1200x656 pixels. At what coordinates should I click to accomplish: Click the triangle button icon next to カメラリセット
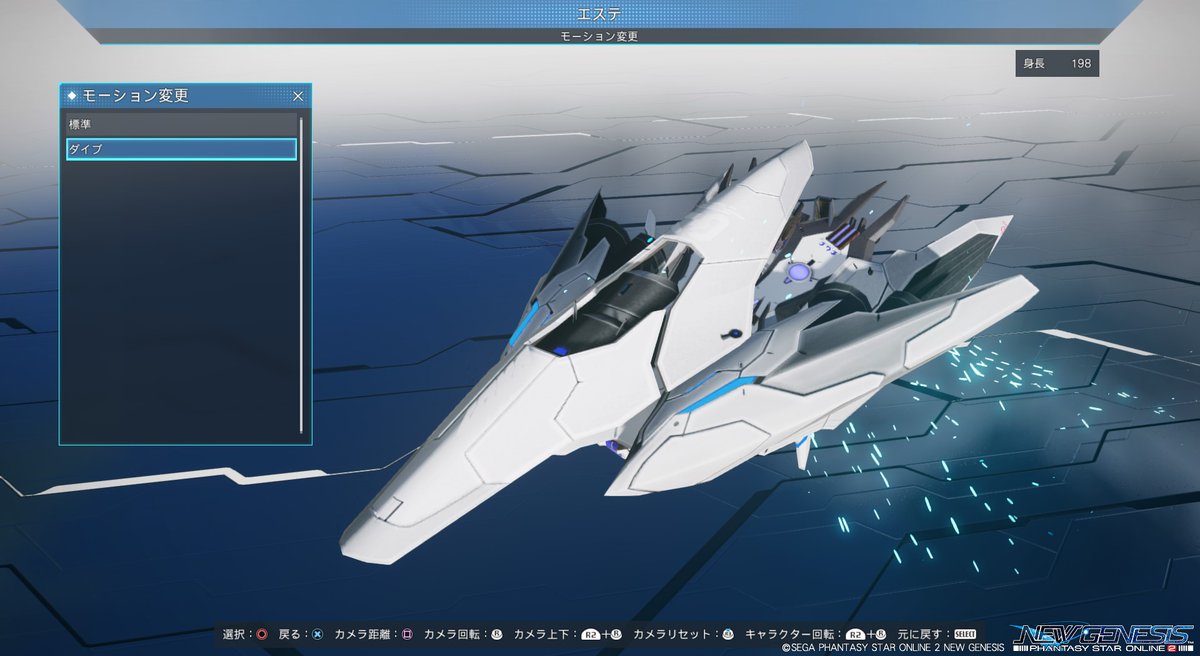(x=728, y=634)
